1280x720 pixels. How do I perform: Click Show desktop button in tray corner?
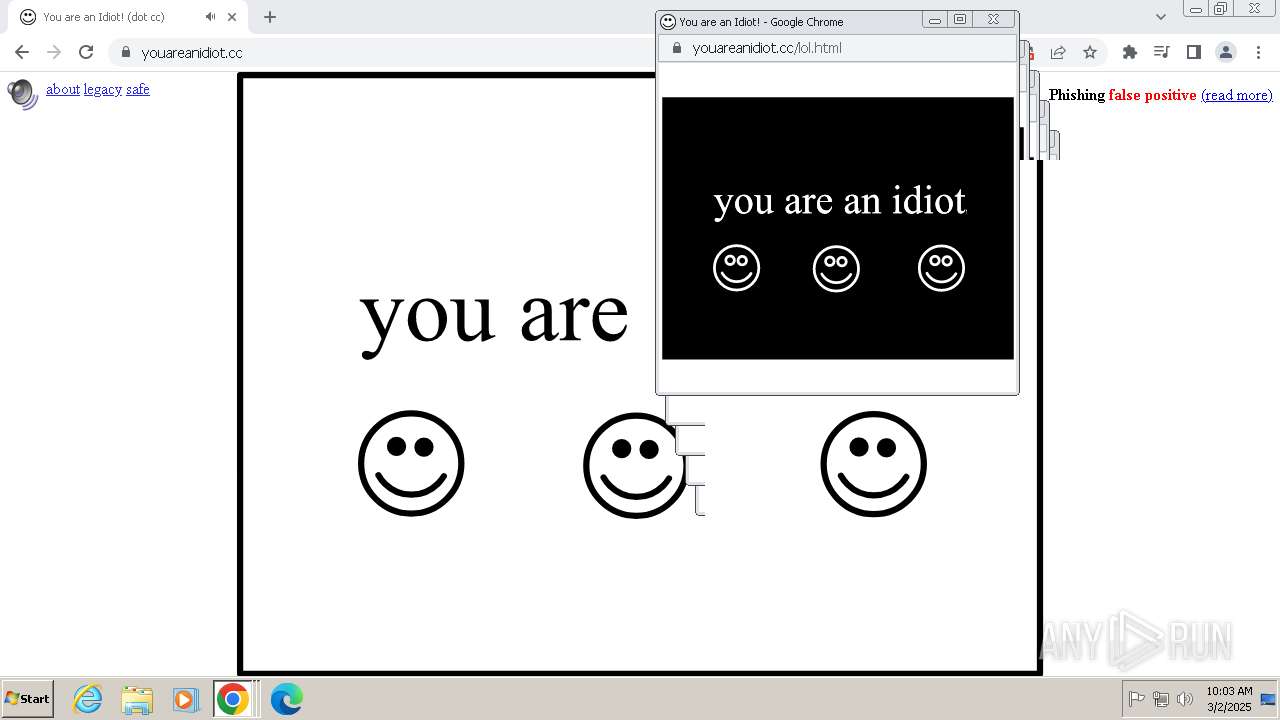tap(1269, 699)
